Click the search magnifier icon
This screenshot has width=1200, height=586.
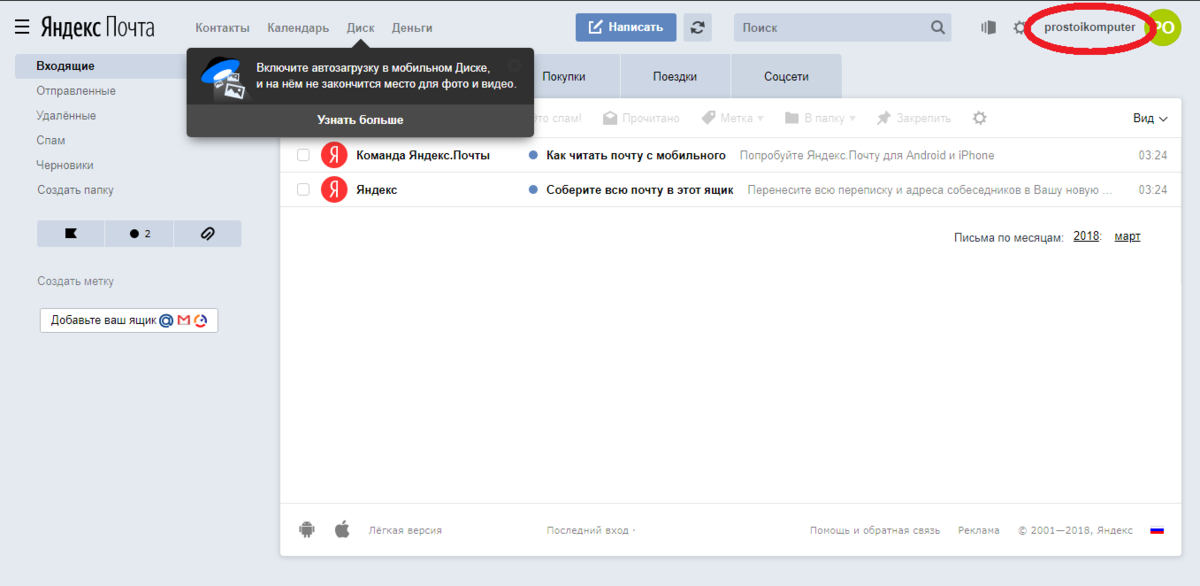point(938,27)
